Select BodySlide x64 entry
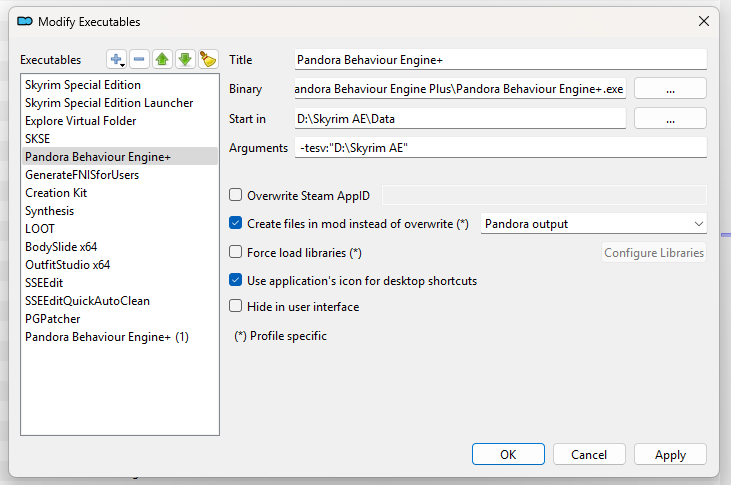The height and width of the screenshot is (485, 731). (120, 247)
